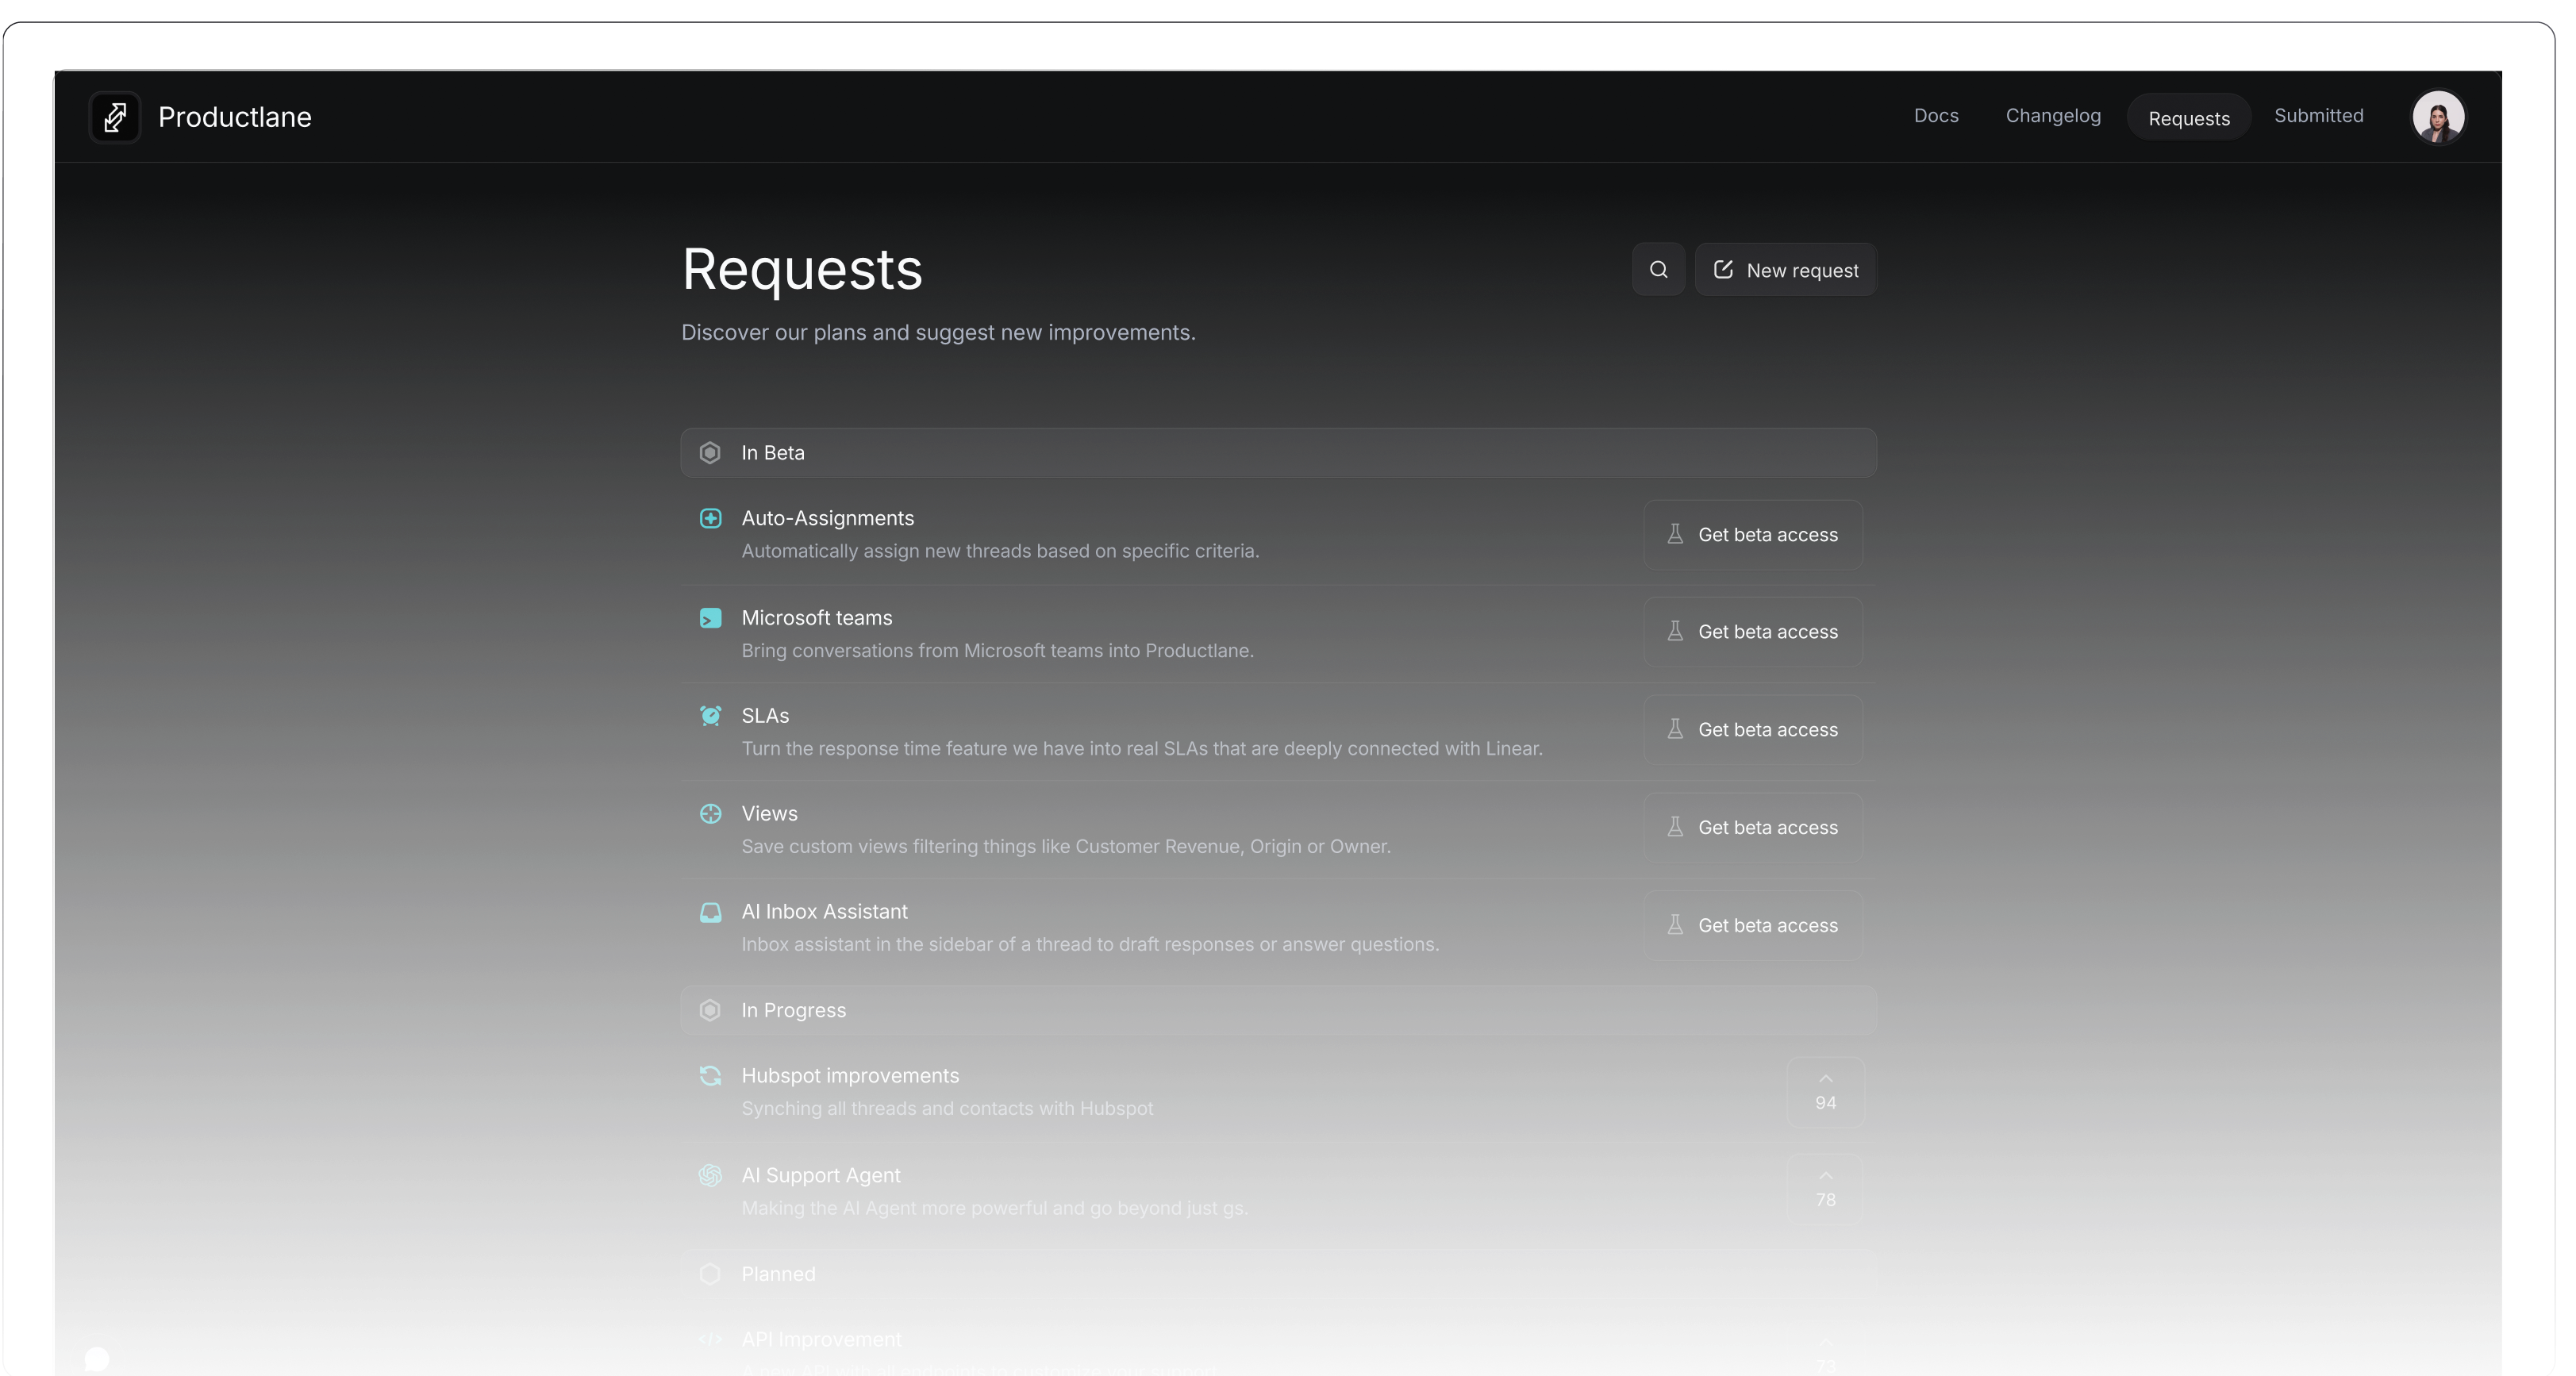Click the AI Support Agent icon
The height and width of the screenshot is (1376, 2576).
(710, 1176)
